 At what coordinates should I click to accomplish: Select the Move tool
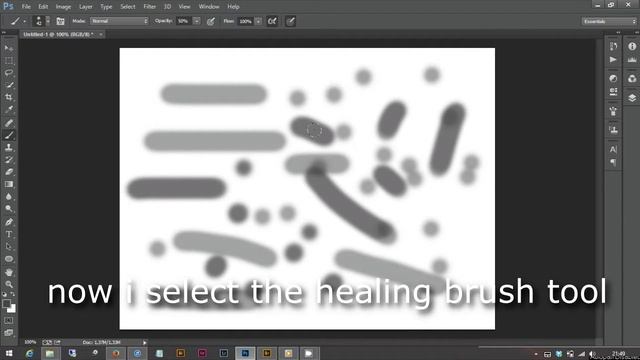coord(9,48)
